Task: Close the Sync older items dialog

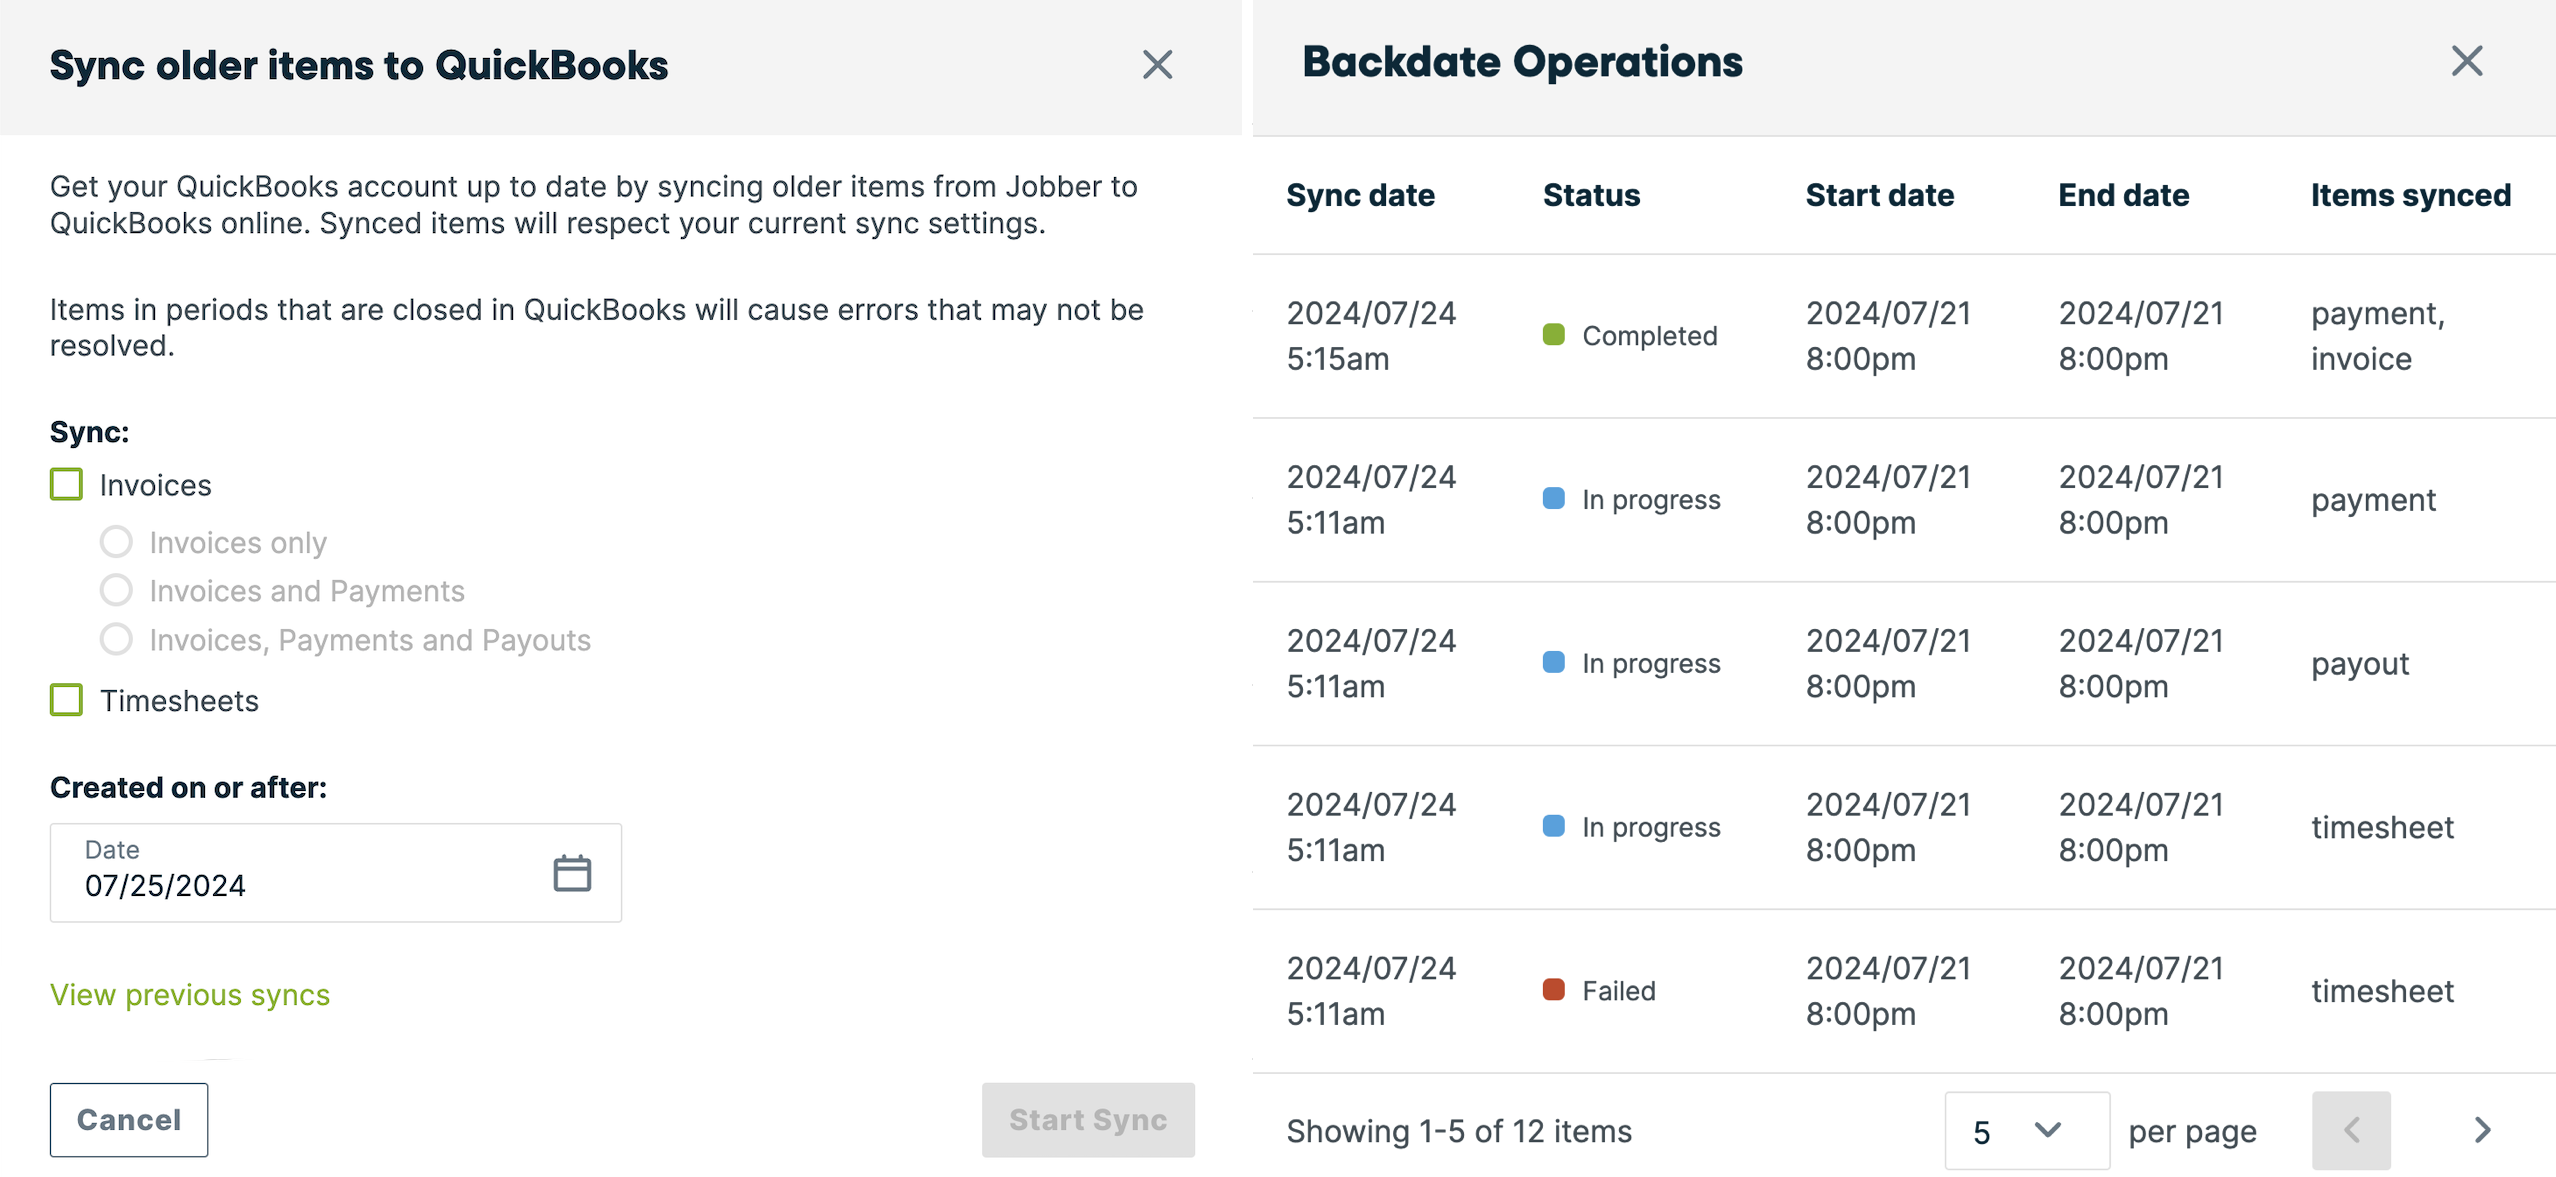Action: tap(1157, 64)
